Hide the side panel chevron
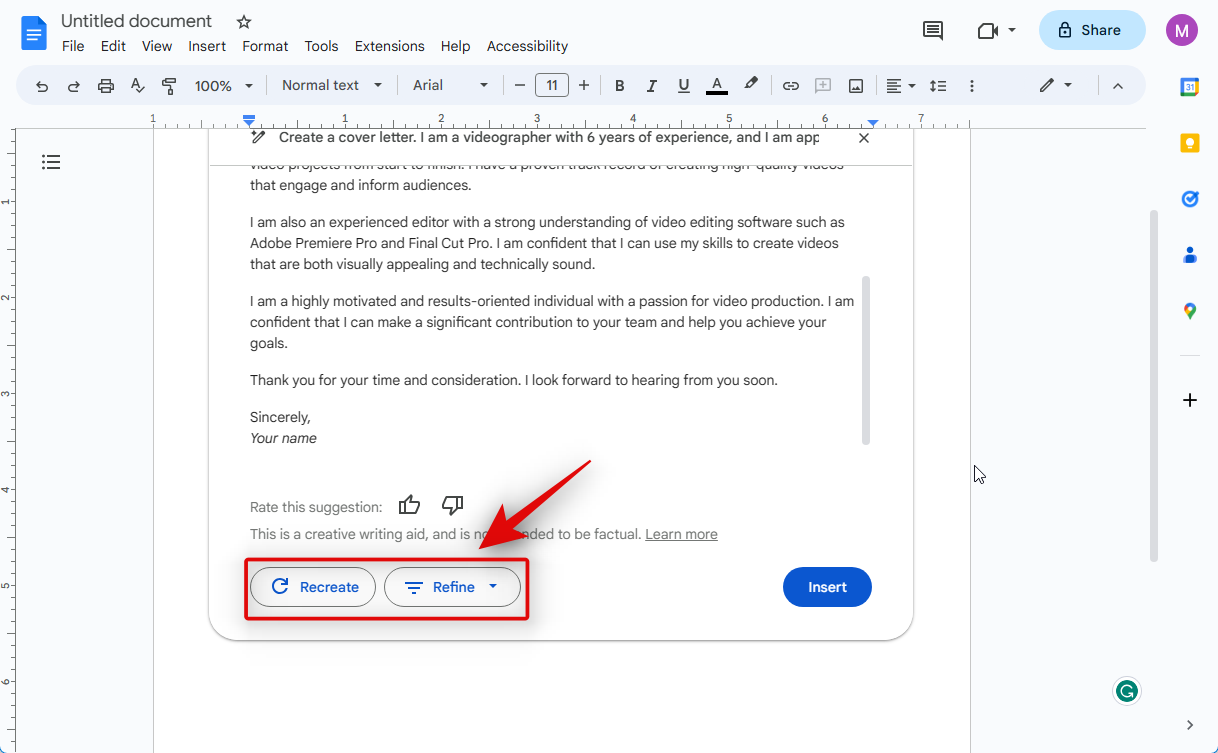 pyautogui.click(x=1189, y=724)
